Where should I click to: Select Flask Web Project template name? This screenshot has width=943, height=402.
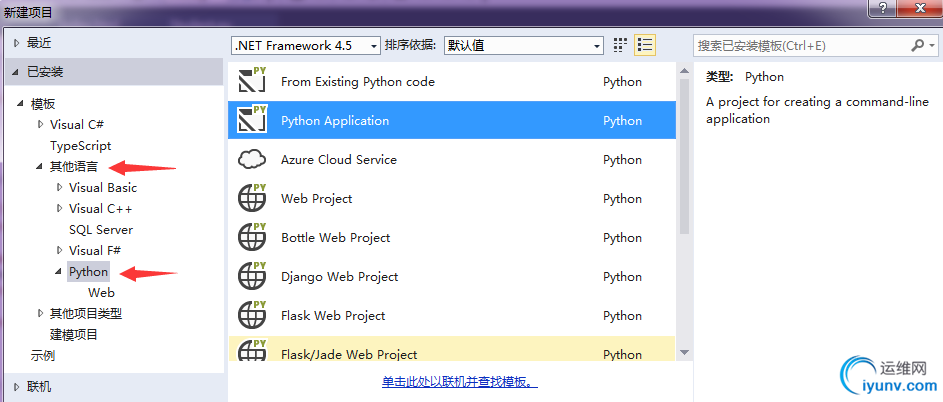[333, 316]
